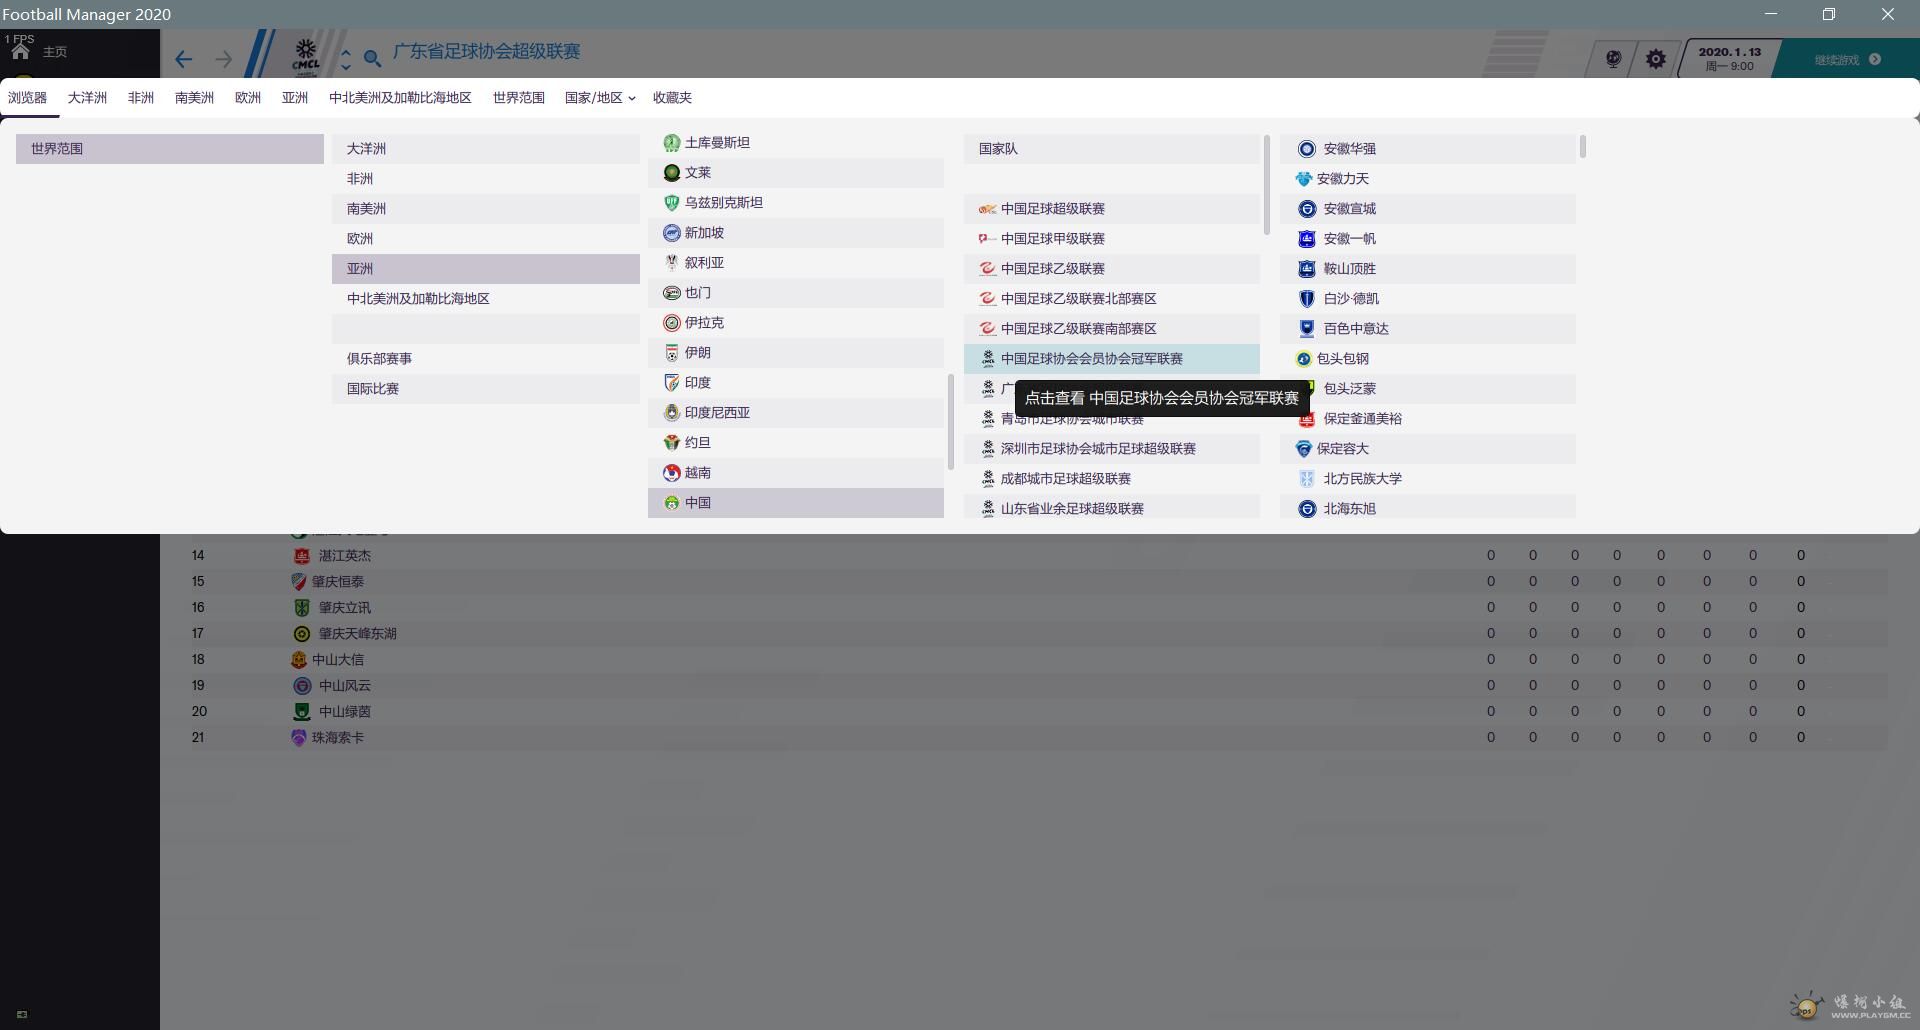This screenshot has height=1030, width=1920.
Task: Click the search magnifier icon
Action: (372, 59)
